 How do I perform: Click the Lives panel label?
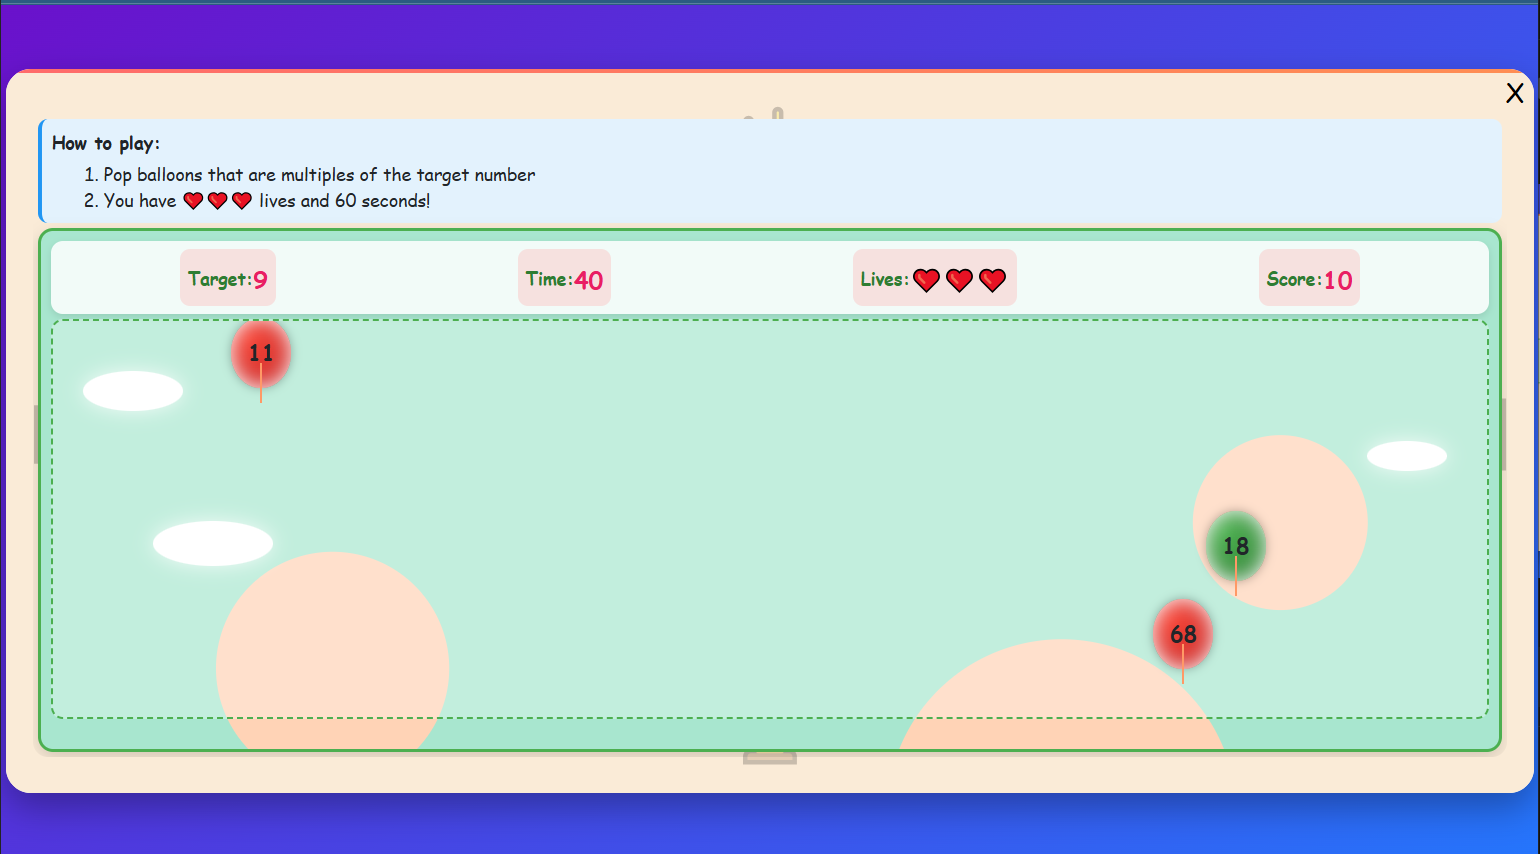click(884, 278)
